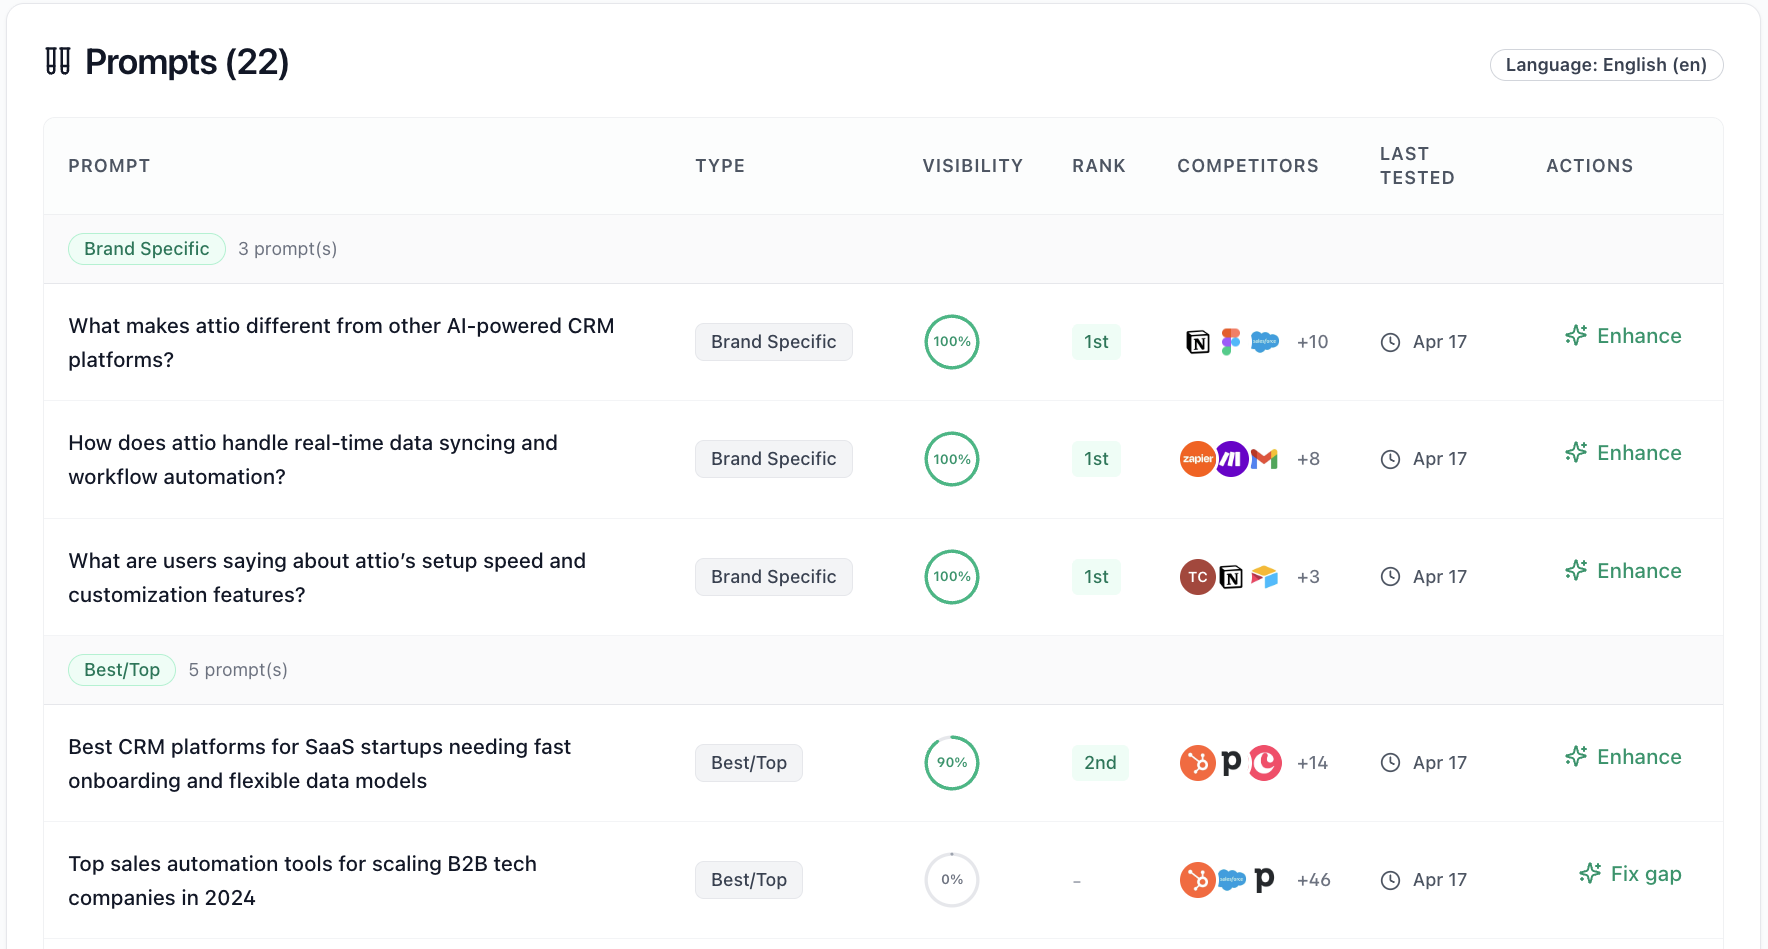The image size is (1768, 949).
Task: Click Salesforce icon in the sales automation row
Action: tap(1232, 880)
